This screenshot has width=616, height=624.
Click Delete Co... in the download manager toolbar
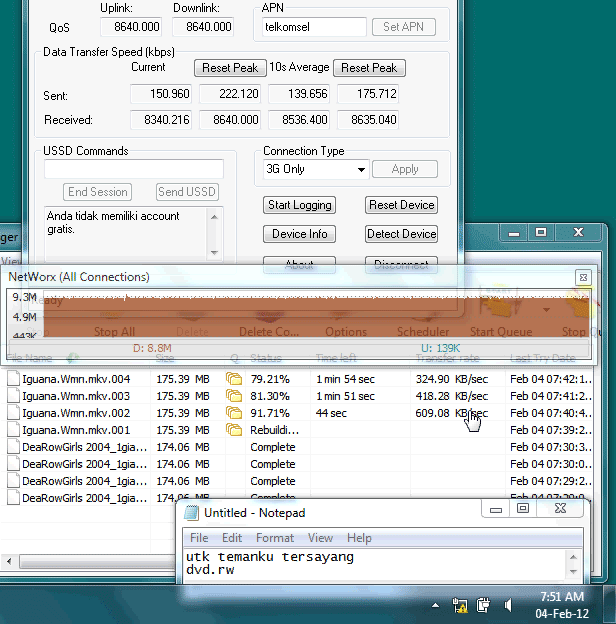(x=269, y=332)
